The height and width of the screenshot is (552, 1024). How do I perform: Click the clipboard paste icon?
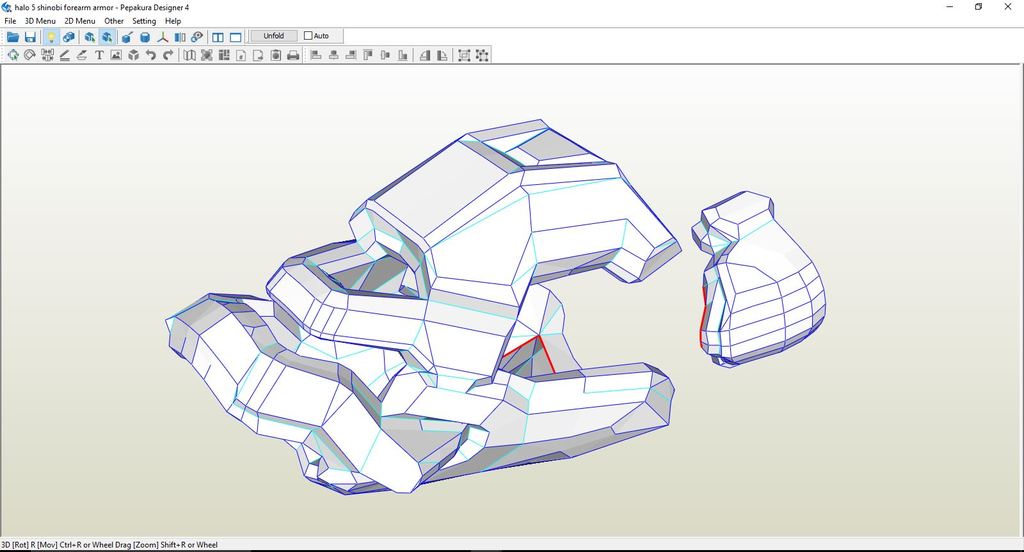pos(276,56)
